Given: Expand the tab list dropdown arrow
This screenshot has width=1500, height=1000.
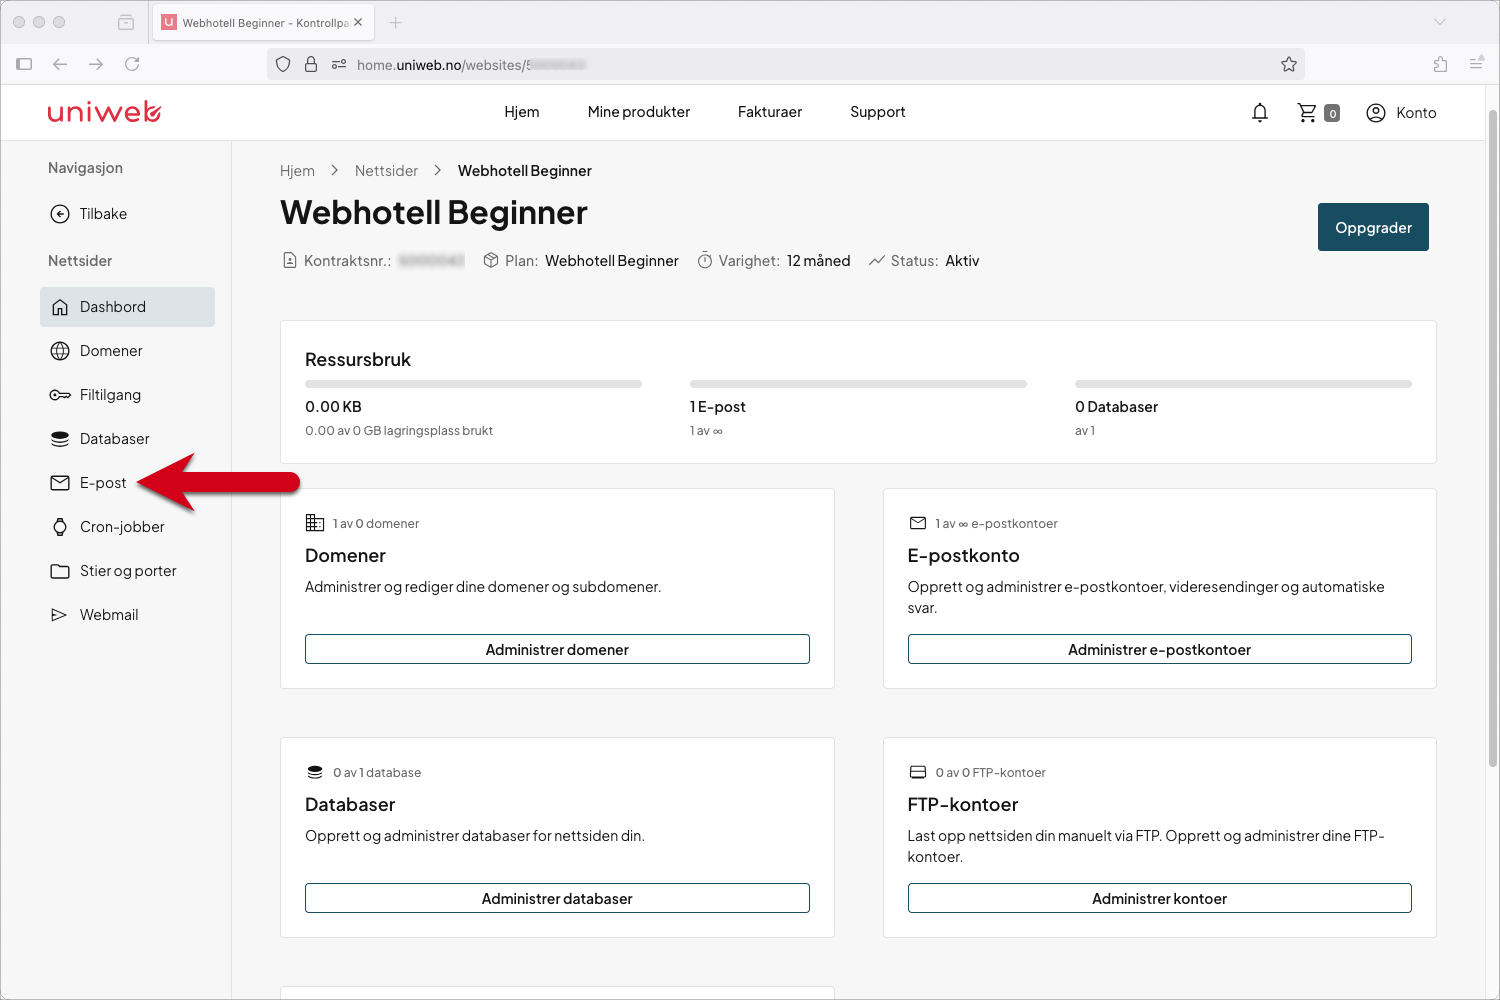Looking at the screenshot, I should pyautogui.click(x=1440, y=22).
